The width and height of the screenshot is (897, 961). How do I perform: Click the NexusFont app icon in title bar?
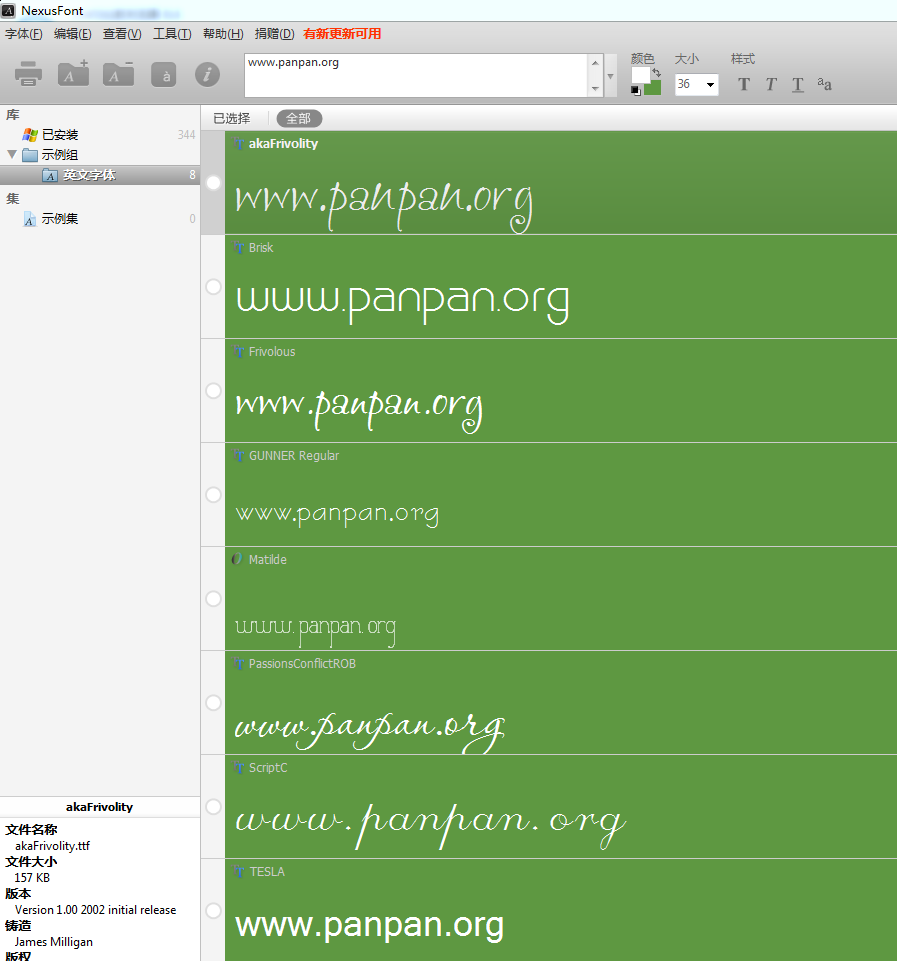point(8,10)
